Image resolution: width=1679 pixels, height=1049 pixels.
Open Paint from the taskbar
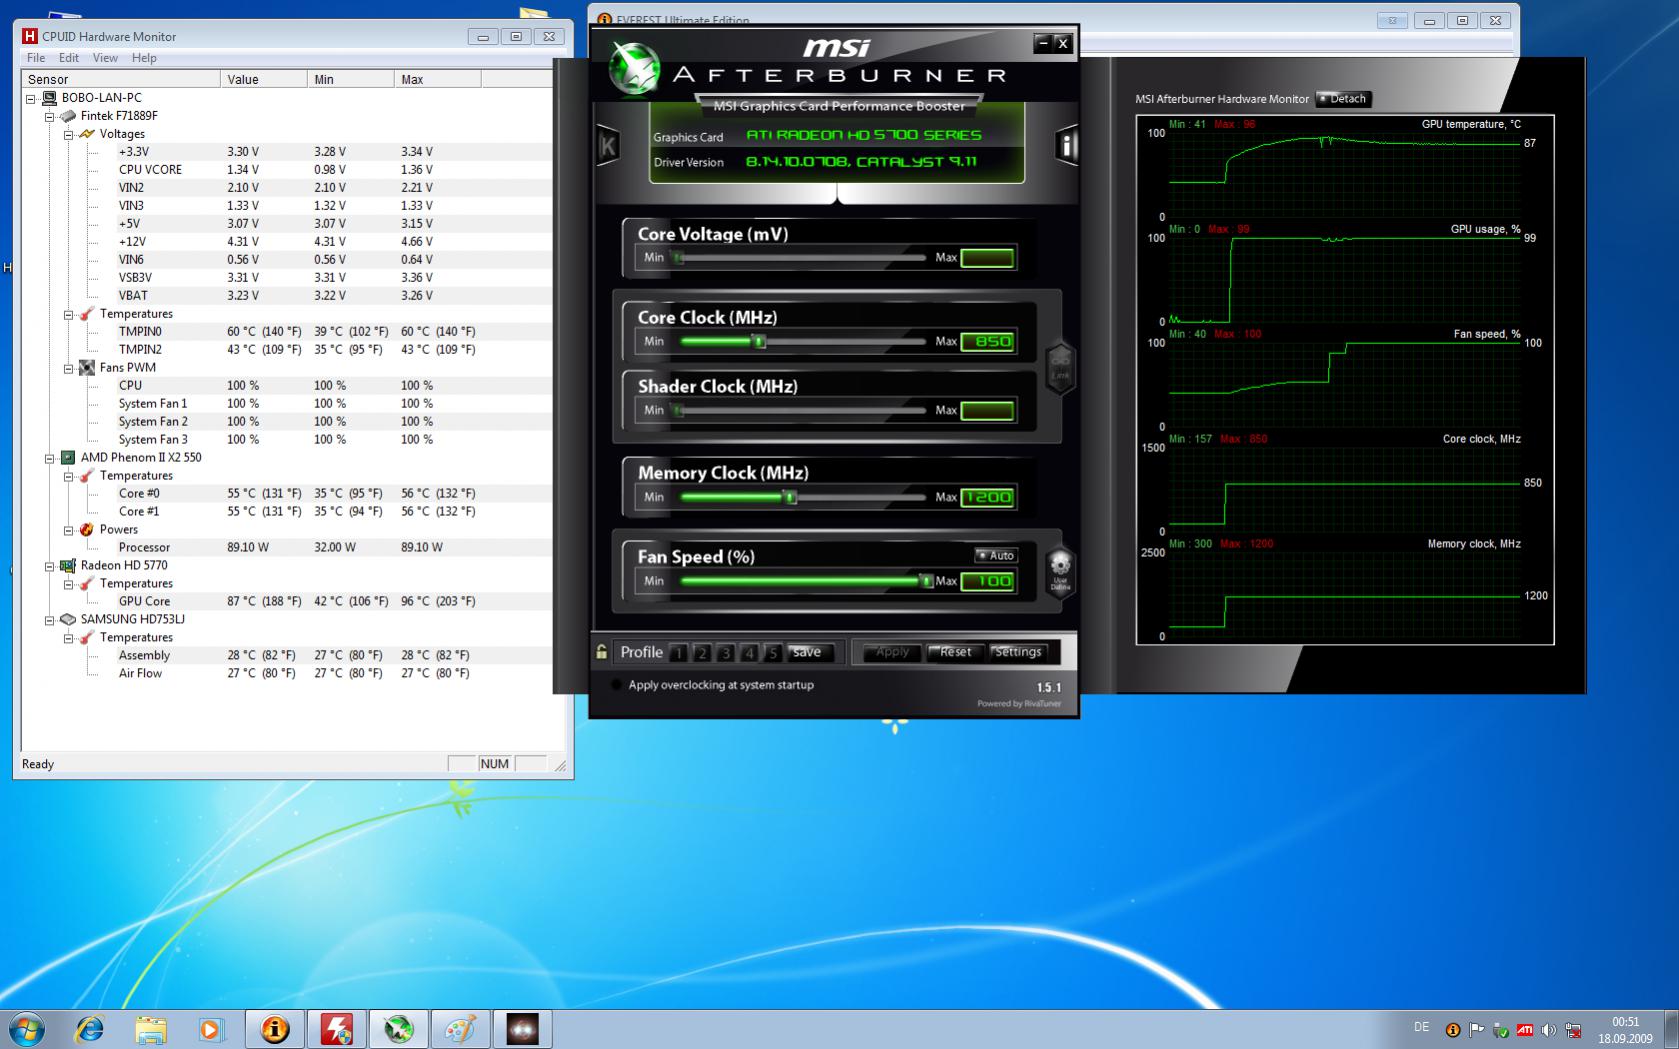coord(461,1029)
